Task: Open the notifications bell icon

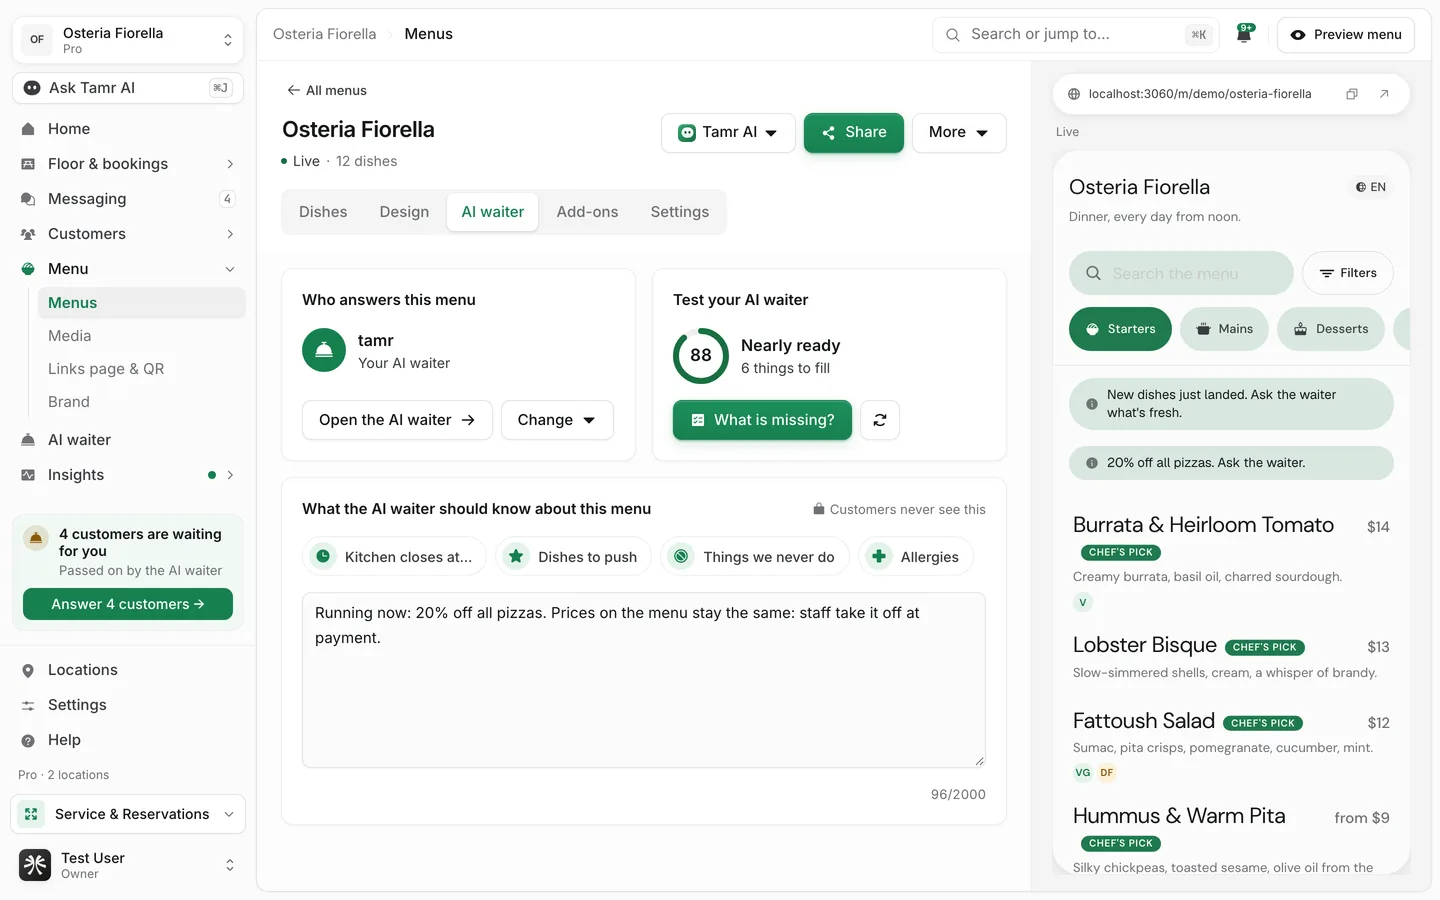Action: point(1244,34)
